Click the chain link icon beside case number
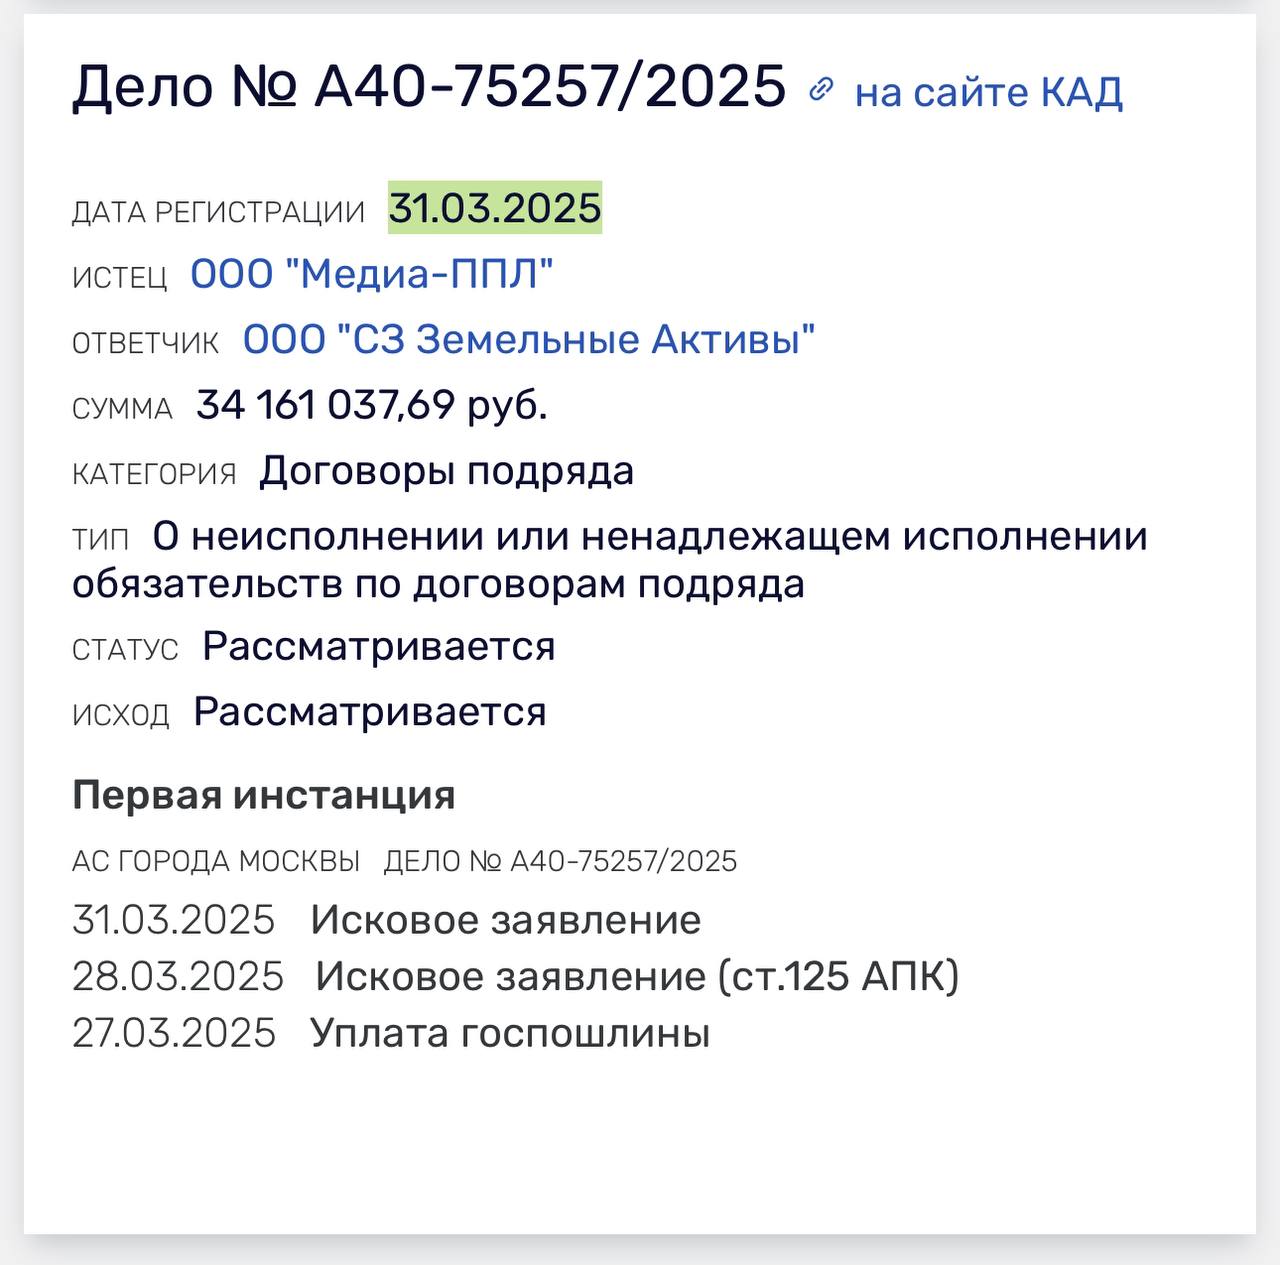Screen dimensions: 1280x1265 click(820, 90)
